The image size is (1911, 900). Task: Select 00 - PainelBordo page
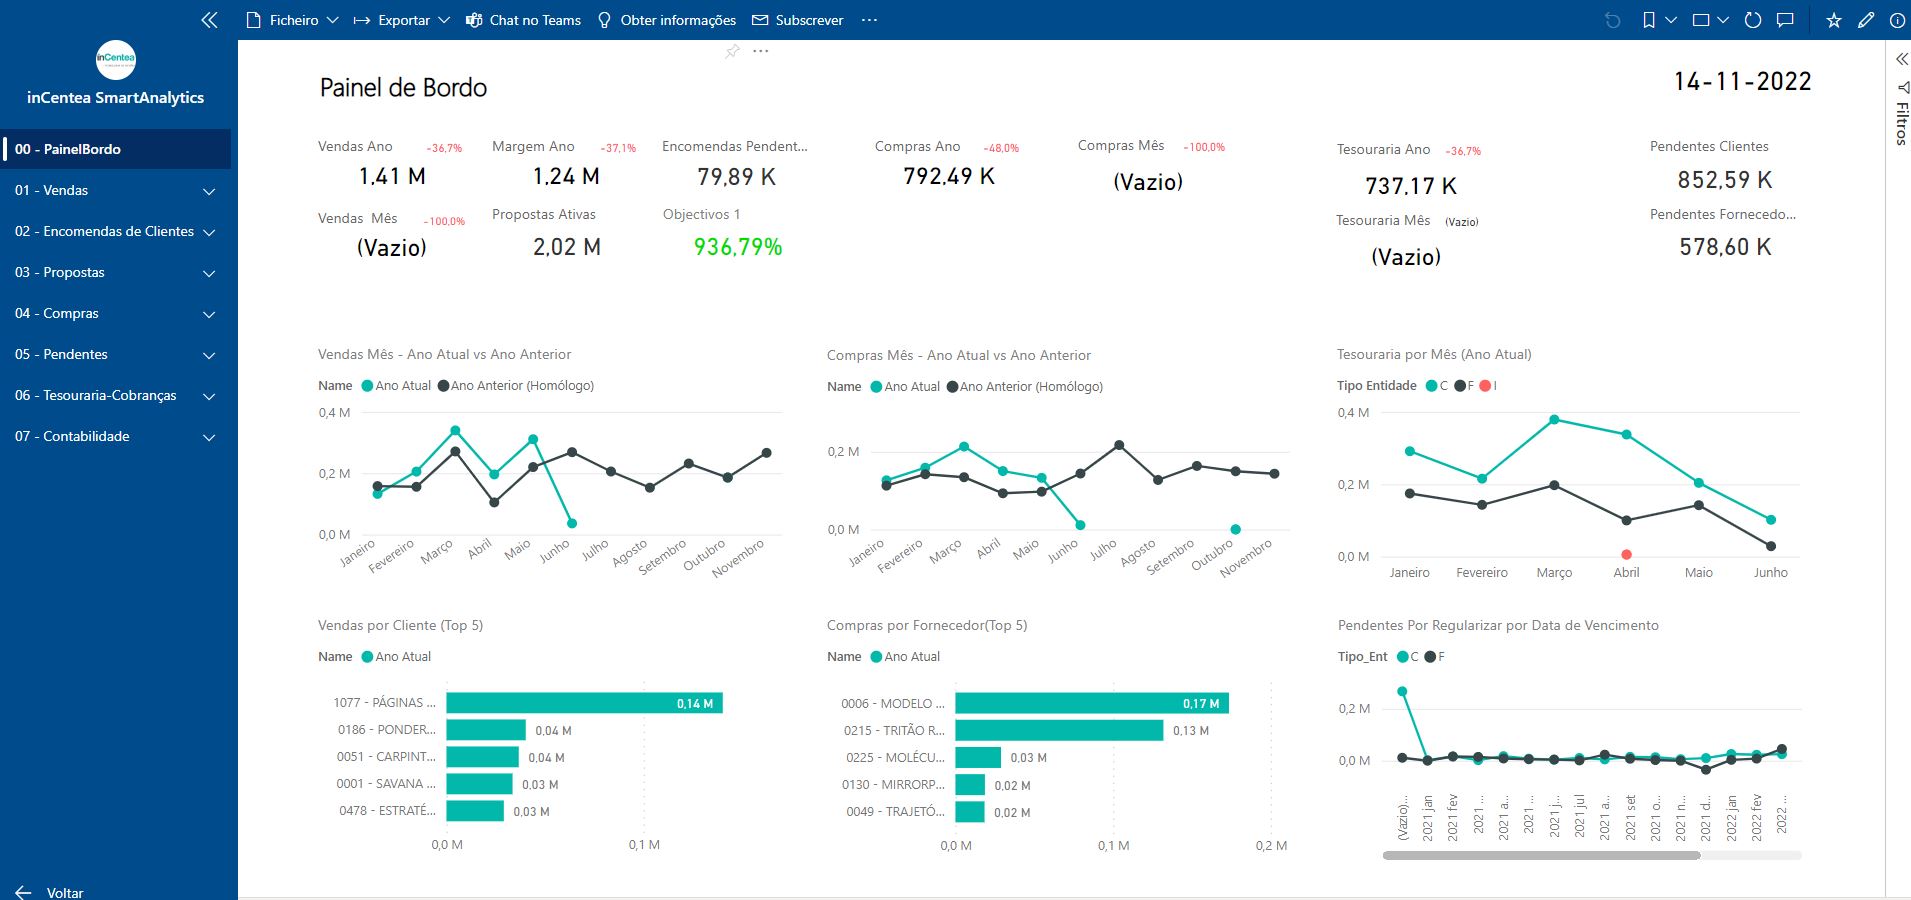[x=116, y=149]
